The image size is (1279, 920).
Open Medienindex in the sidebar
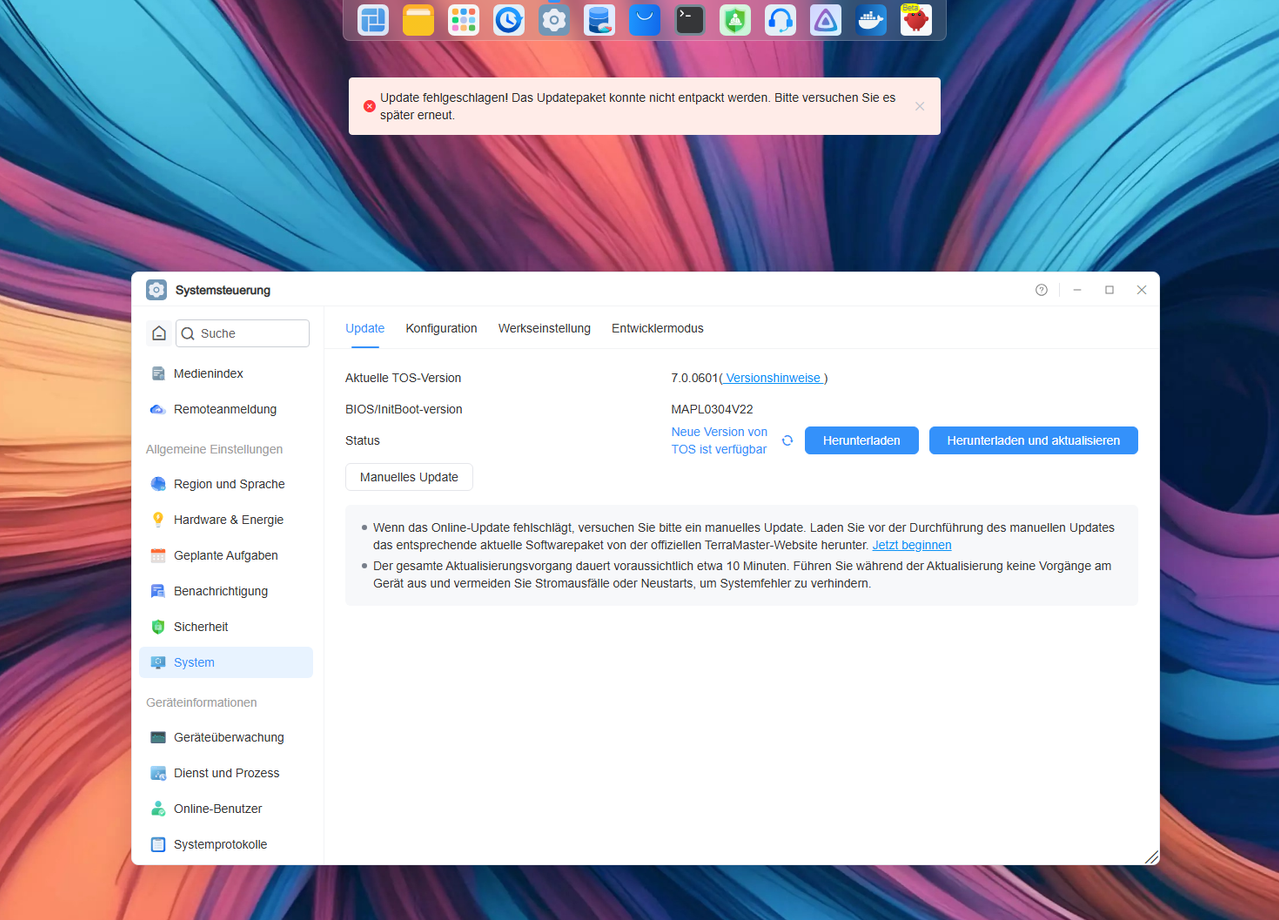pos(226,373)
